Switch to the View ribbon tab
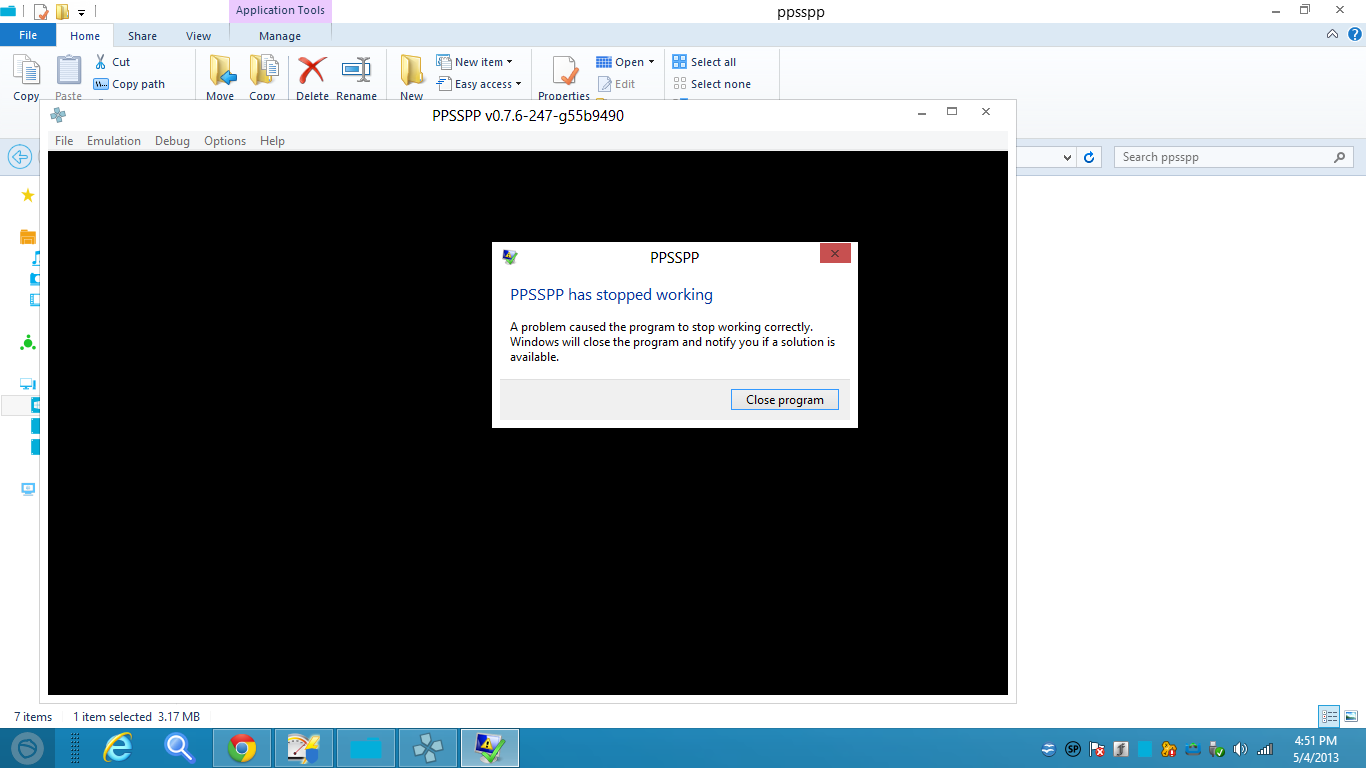The image size is (1366, 768). coord(198,36)
